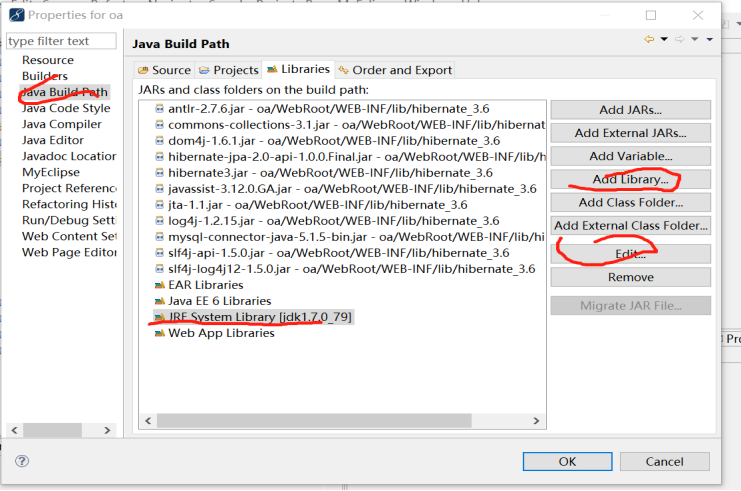This screenshot has width=741, height=491.
Task: Select Javadoc Location in the tree
Action: click(69, 156)
